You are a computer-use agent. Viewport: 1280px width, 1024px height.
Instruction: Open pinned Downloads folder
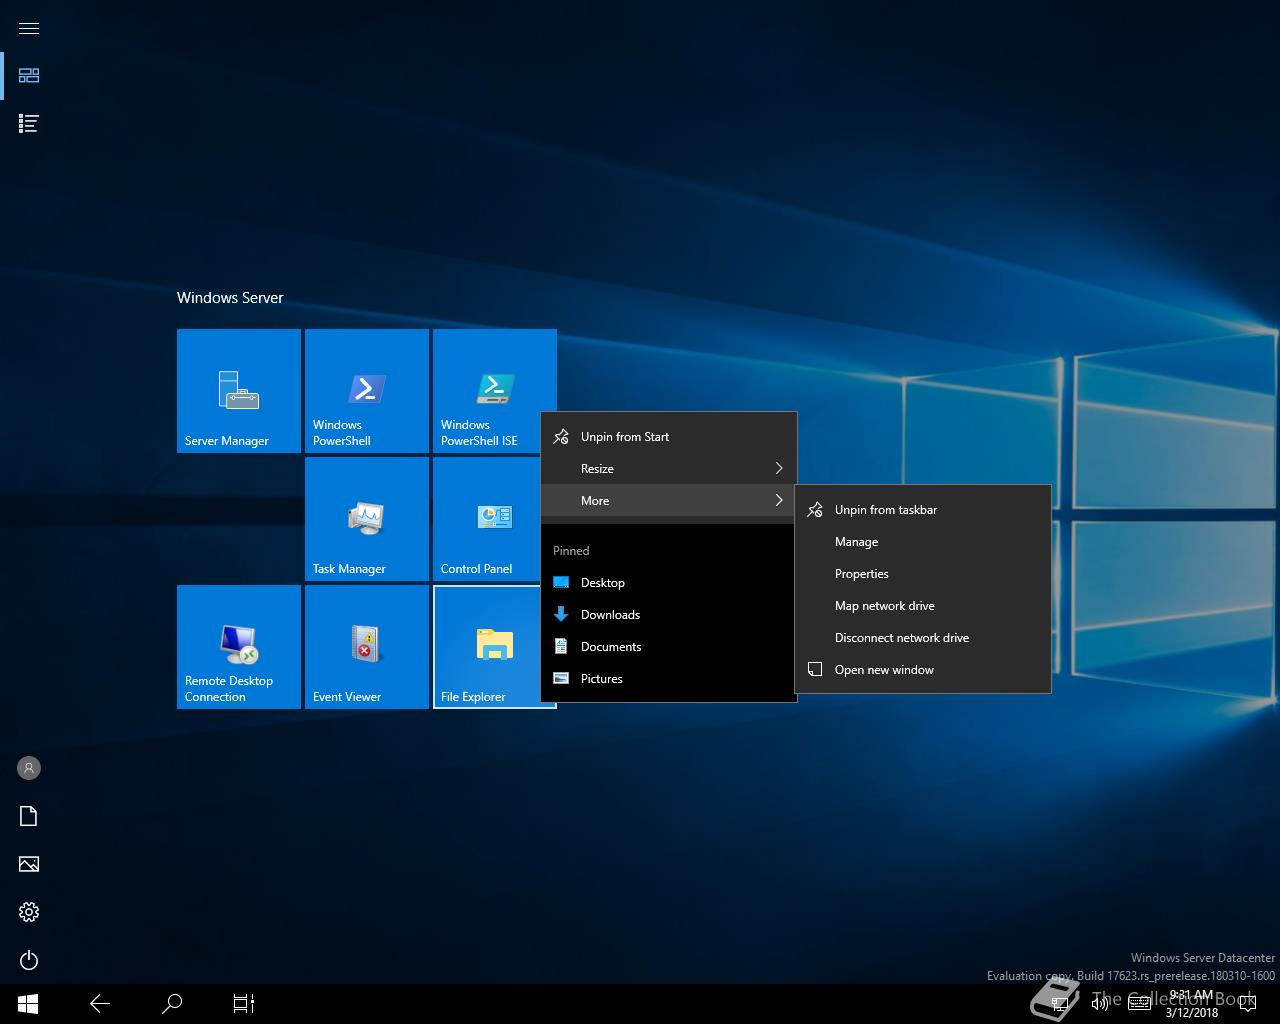[669, 615]
